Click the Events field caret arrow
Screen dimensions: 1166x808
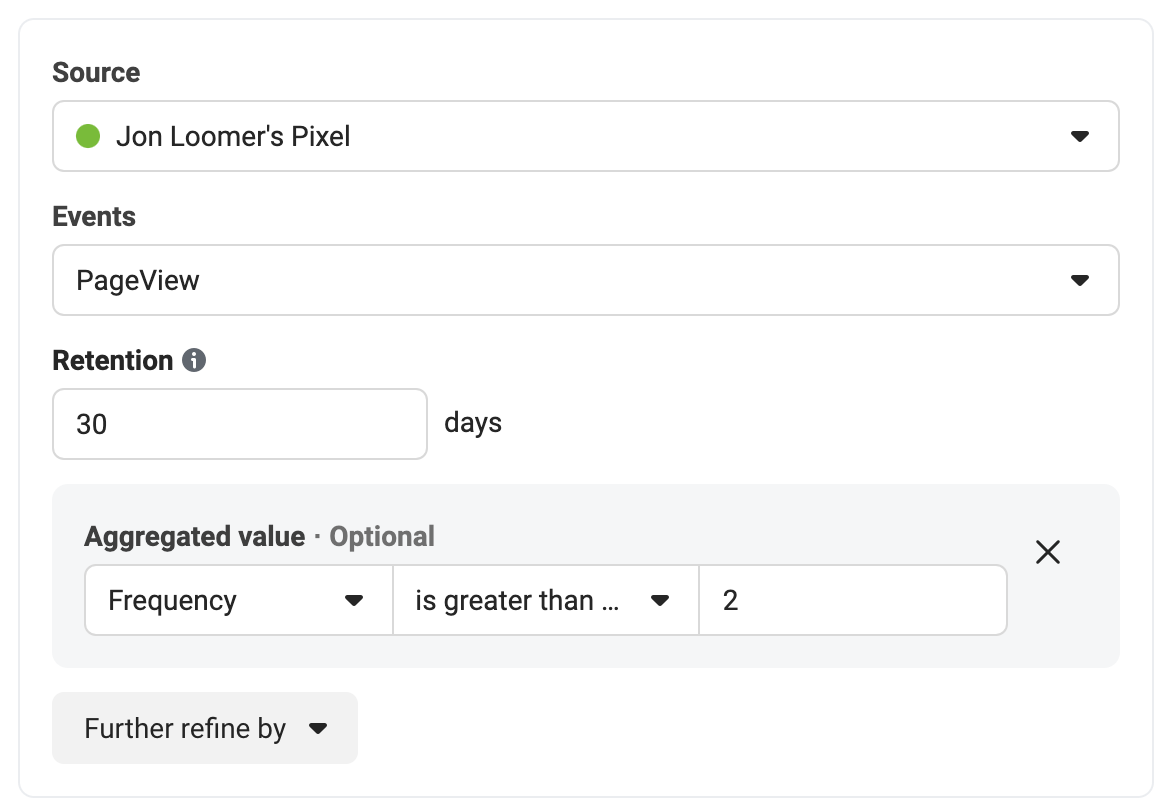click(x=1080, y=280)
